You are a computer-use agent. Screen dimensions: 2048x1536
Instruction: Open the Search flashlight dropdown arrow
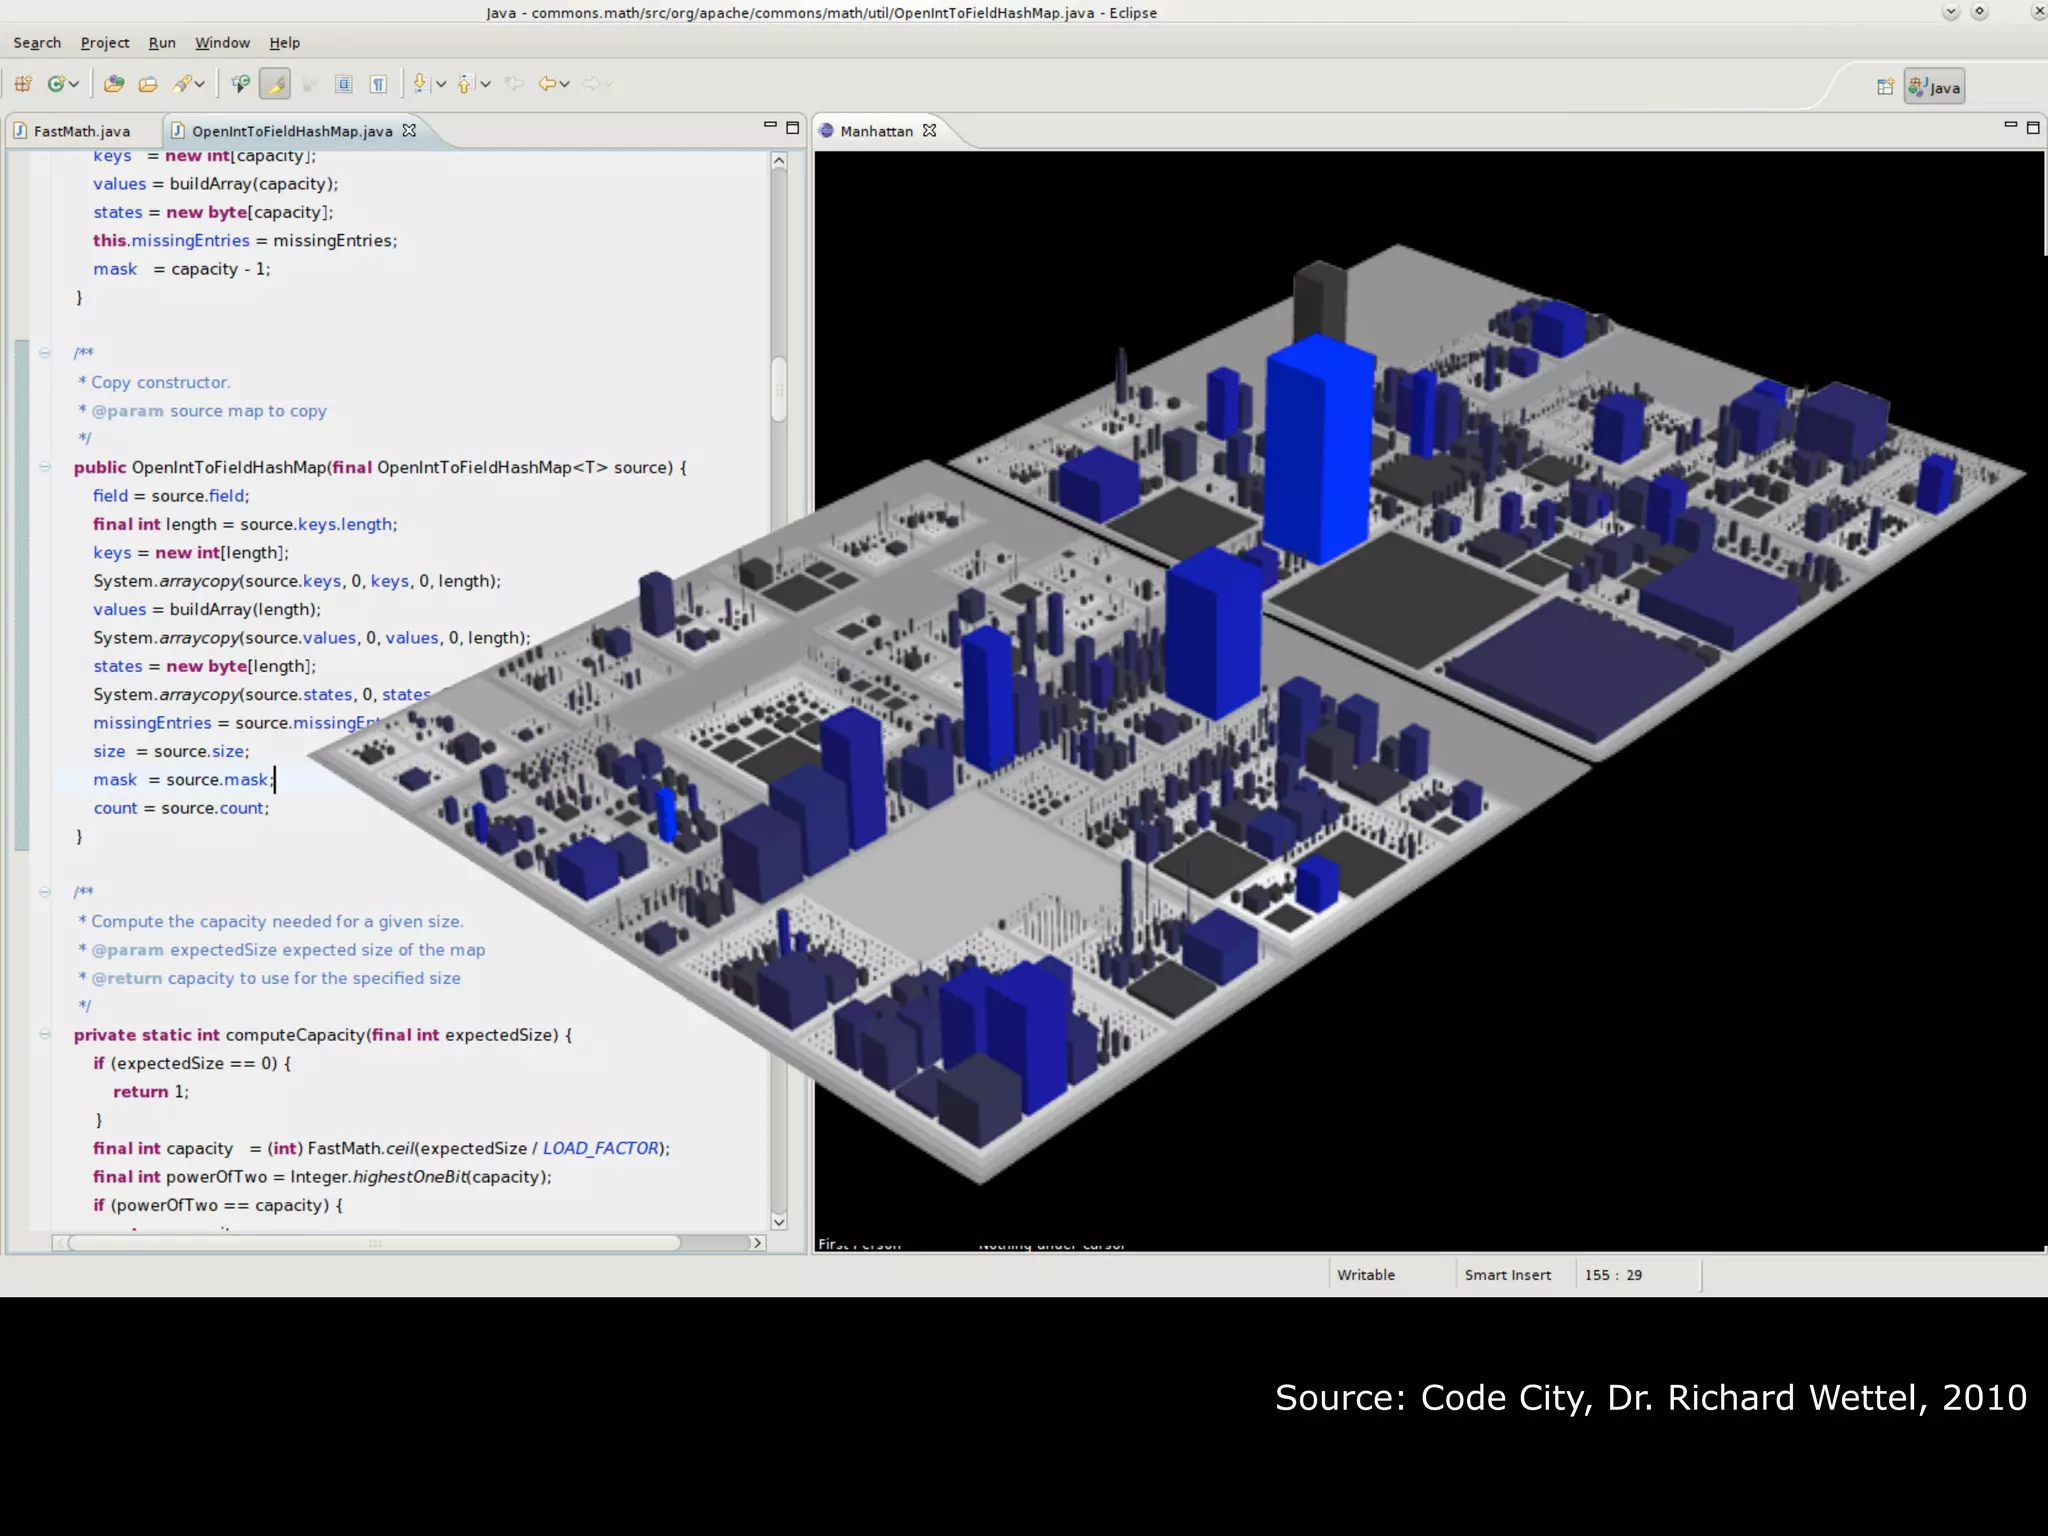point(200,85)
